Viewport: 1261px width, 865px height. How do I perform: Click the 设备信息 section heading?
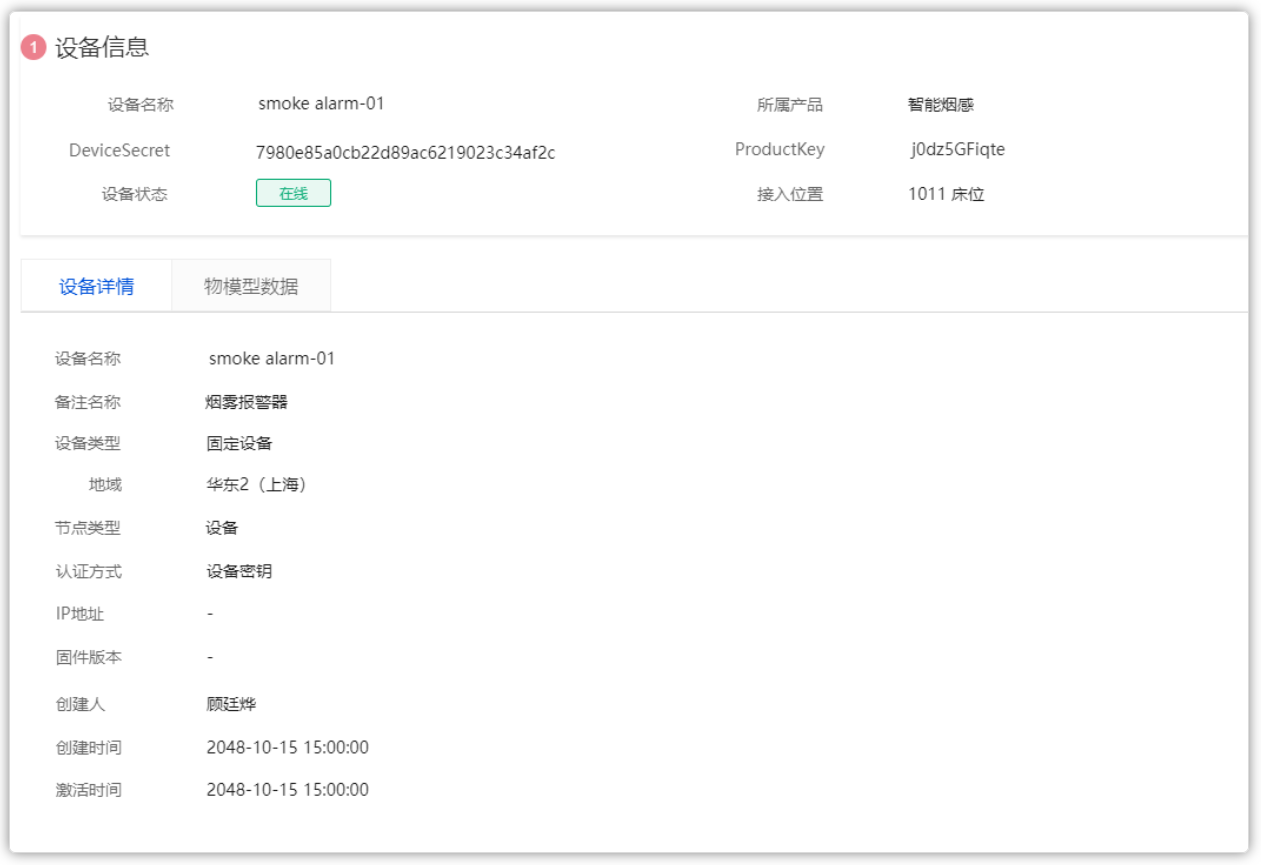tap(102, 47)
